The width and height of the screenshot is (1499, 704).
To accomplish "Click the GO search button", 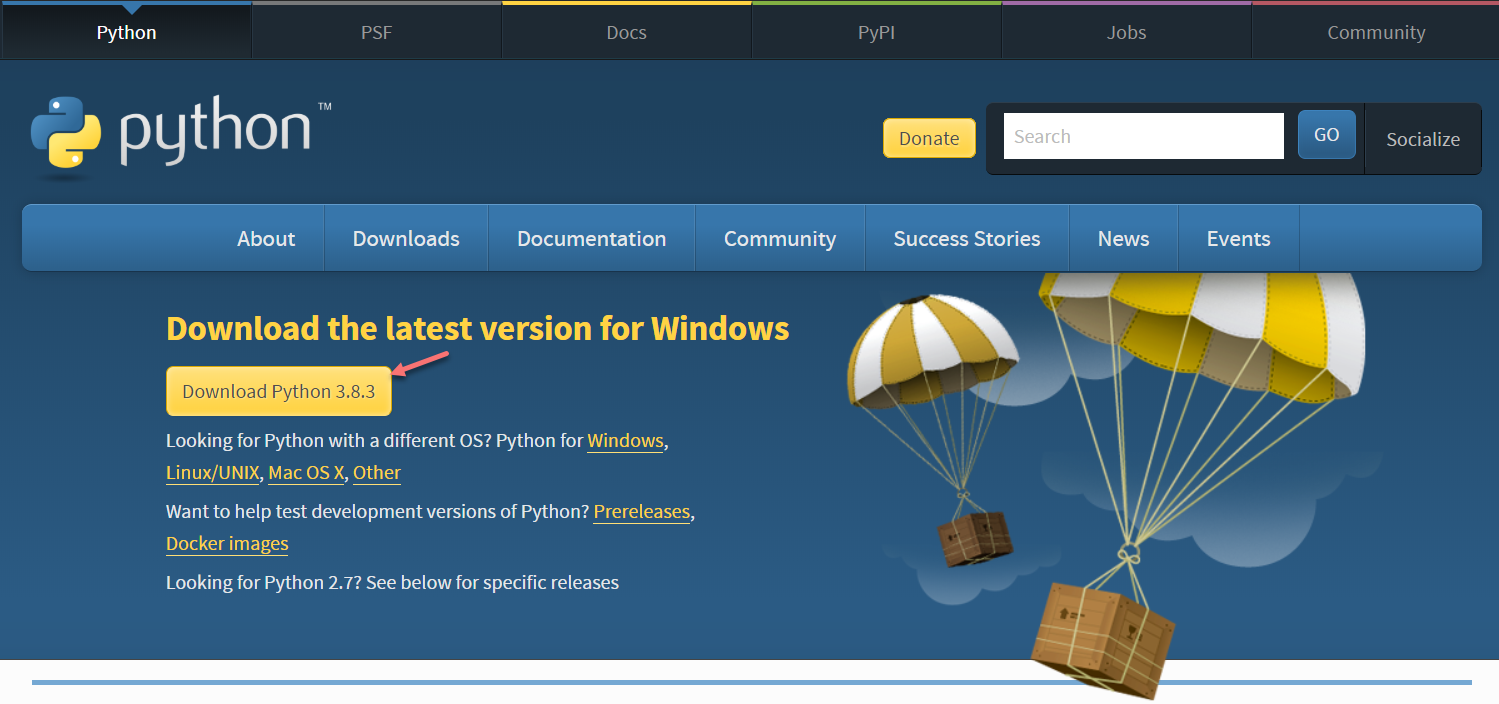I will (x=1326, y=135).
